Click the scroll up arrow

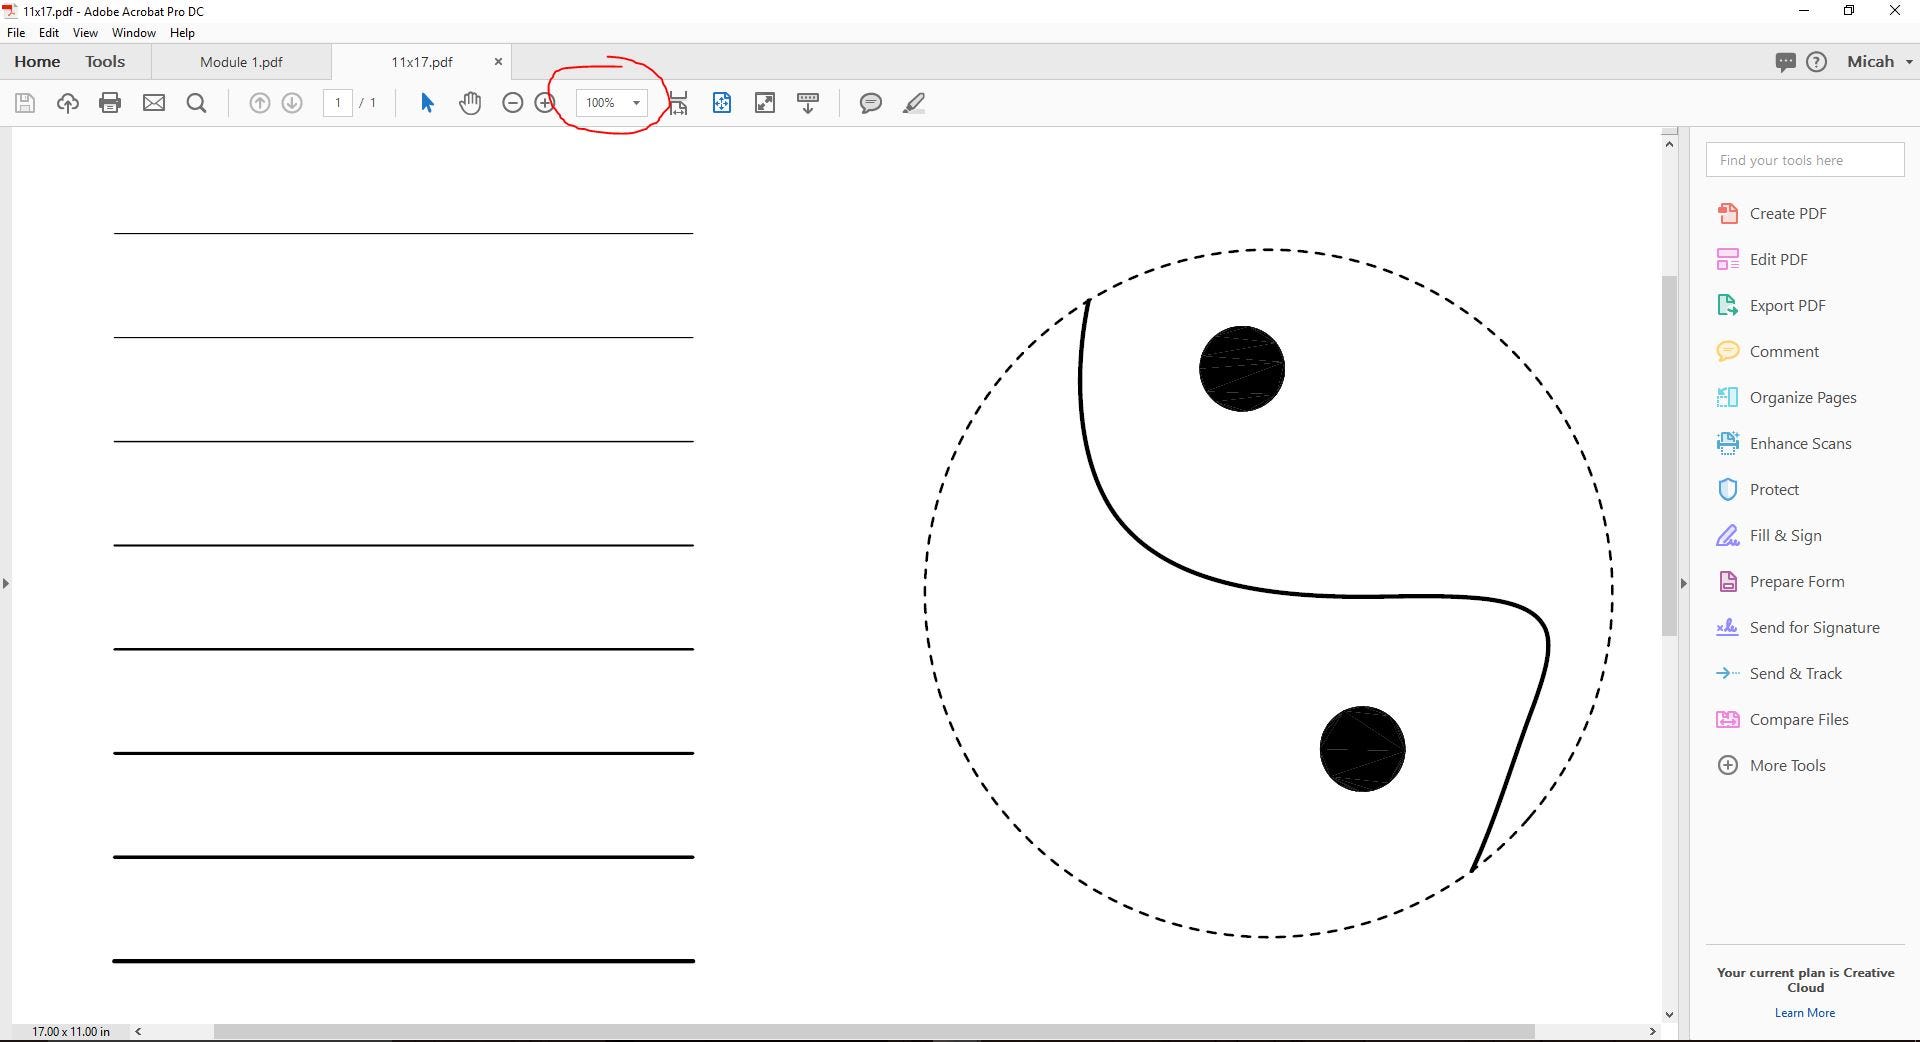pos(1669,145)
